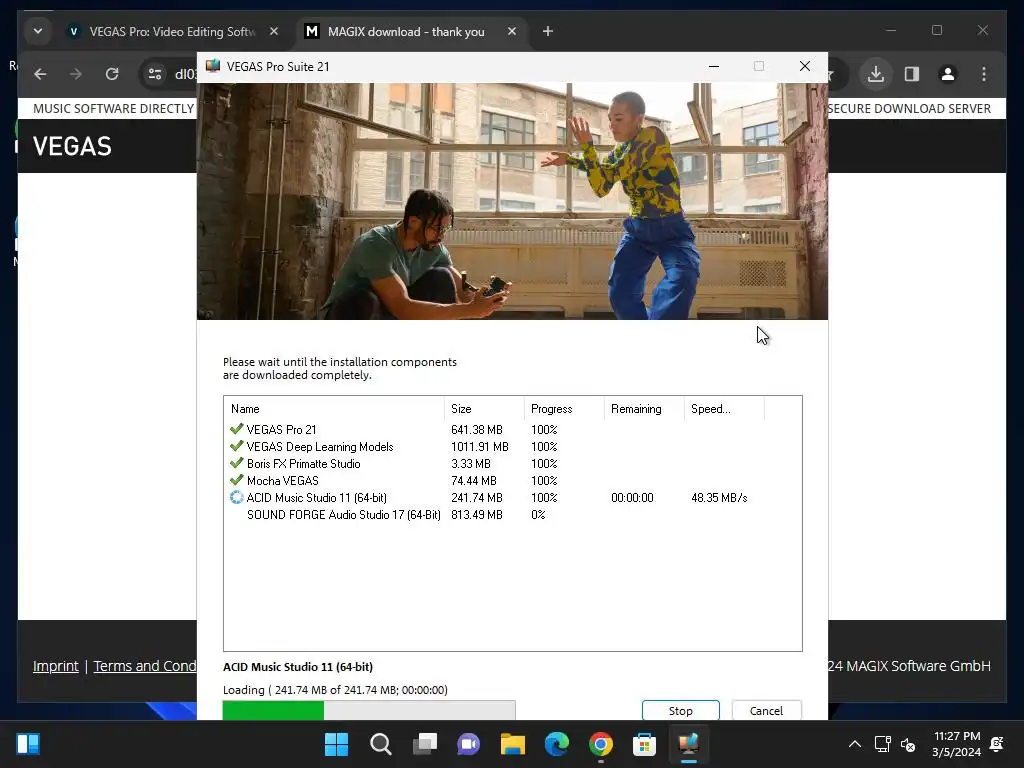Screen dimensions: 1024x768
Task: Select SOUND FORGE Audio Studio 17 row
Action: click(x=512, y=515)
